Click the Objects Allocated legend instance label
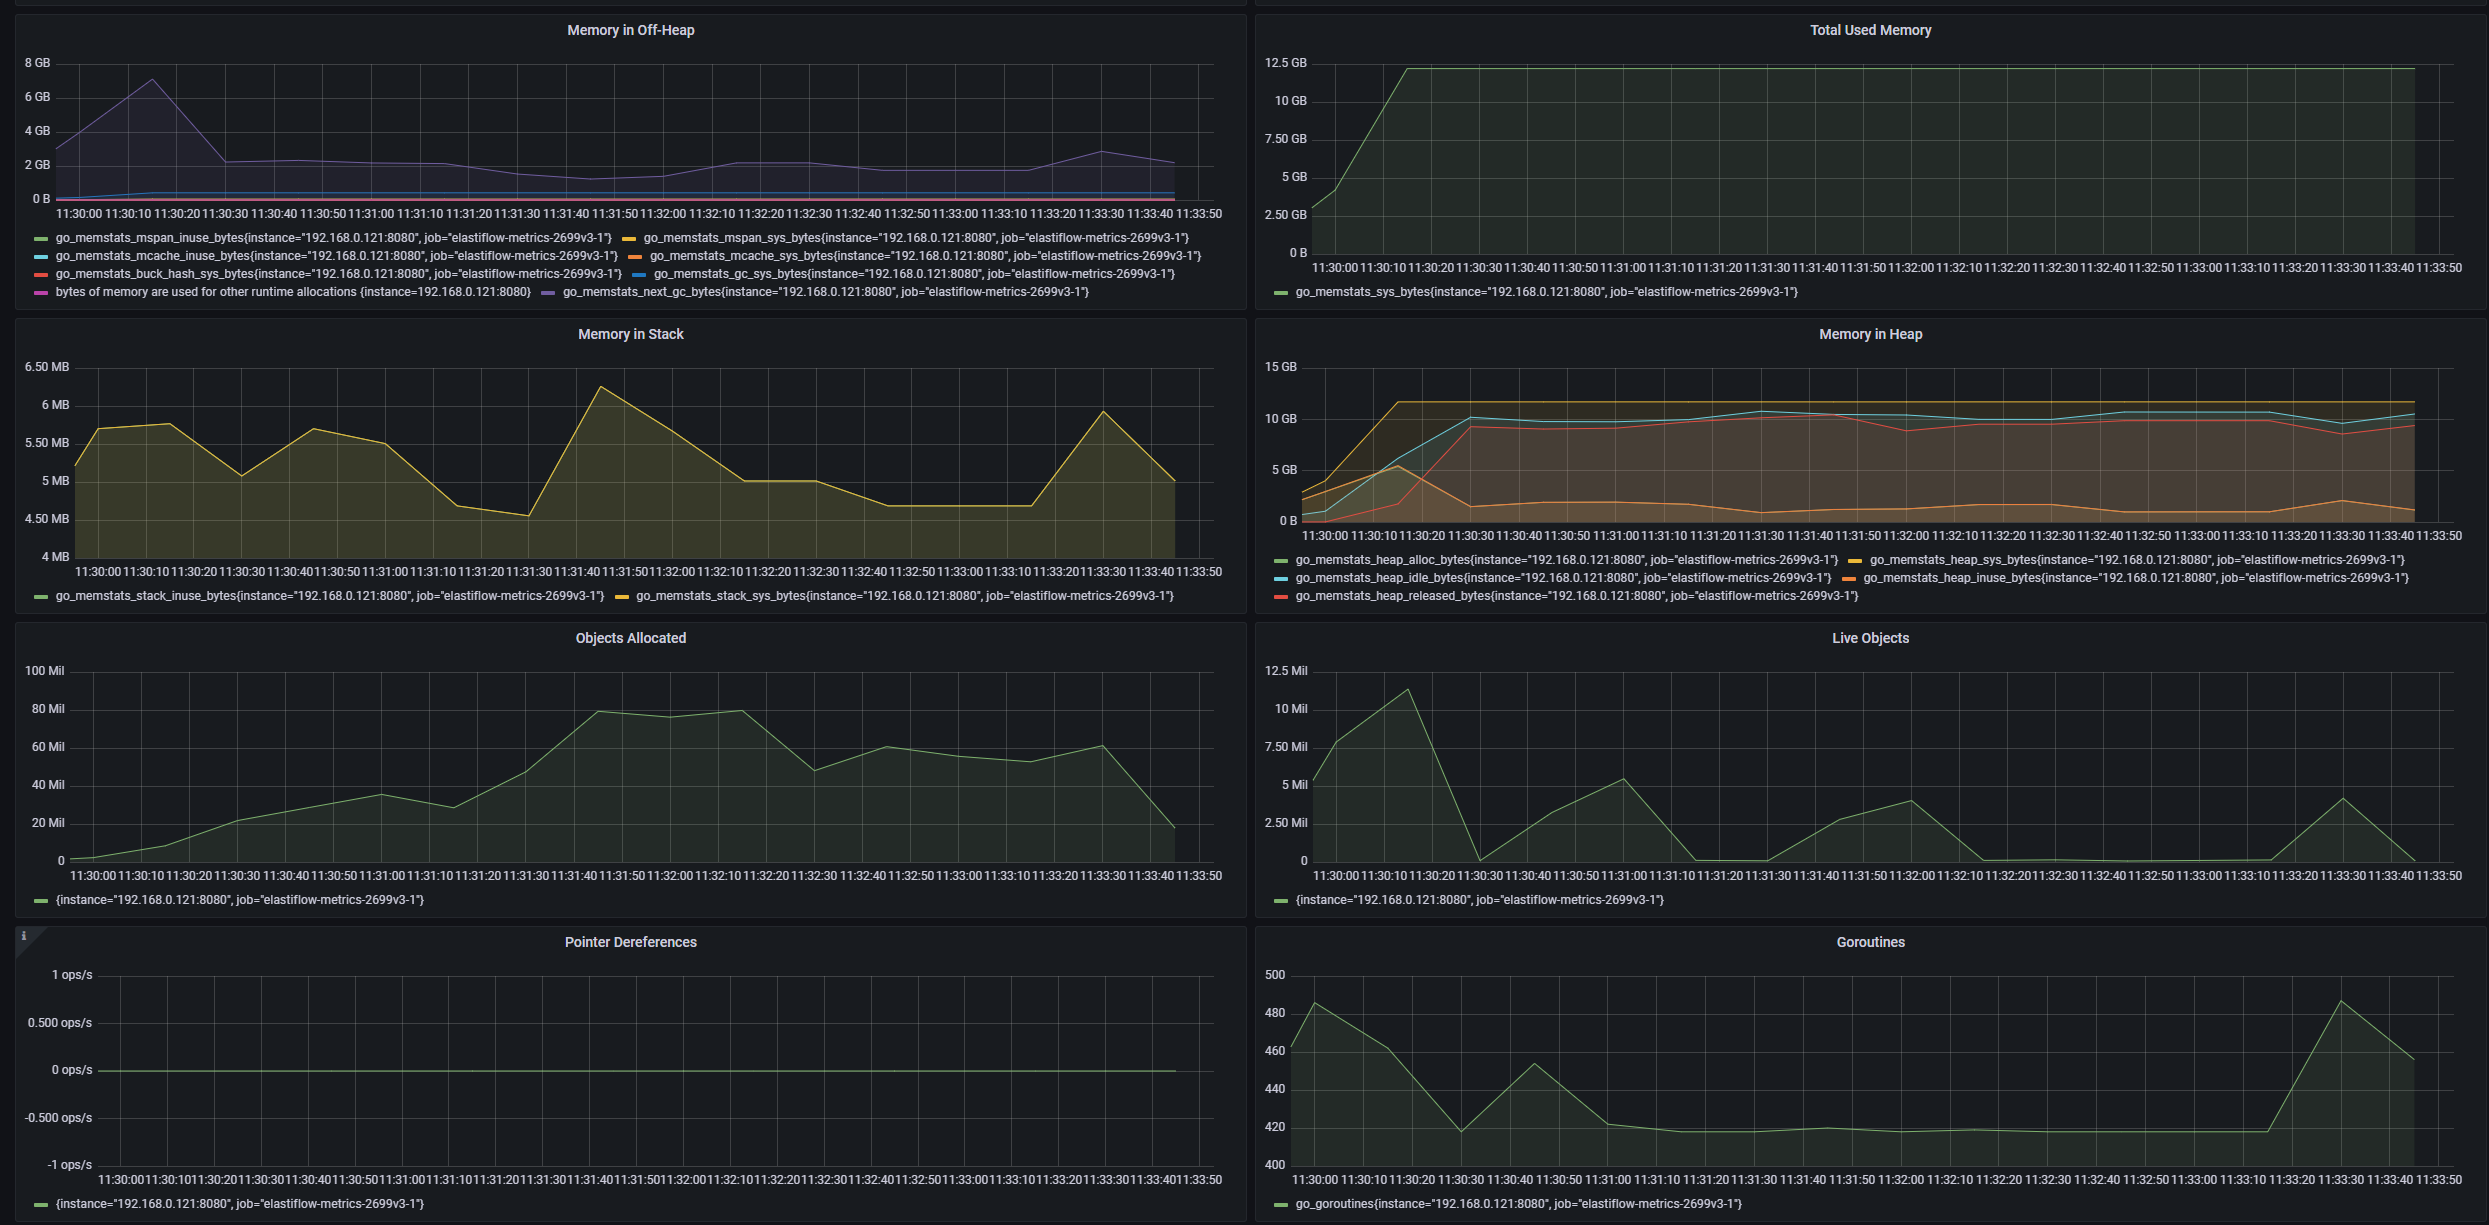The width and height of the screenshot is (2489, 1225). [239, 900]
